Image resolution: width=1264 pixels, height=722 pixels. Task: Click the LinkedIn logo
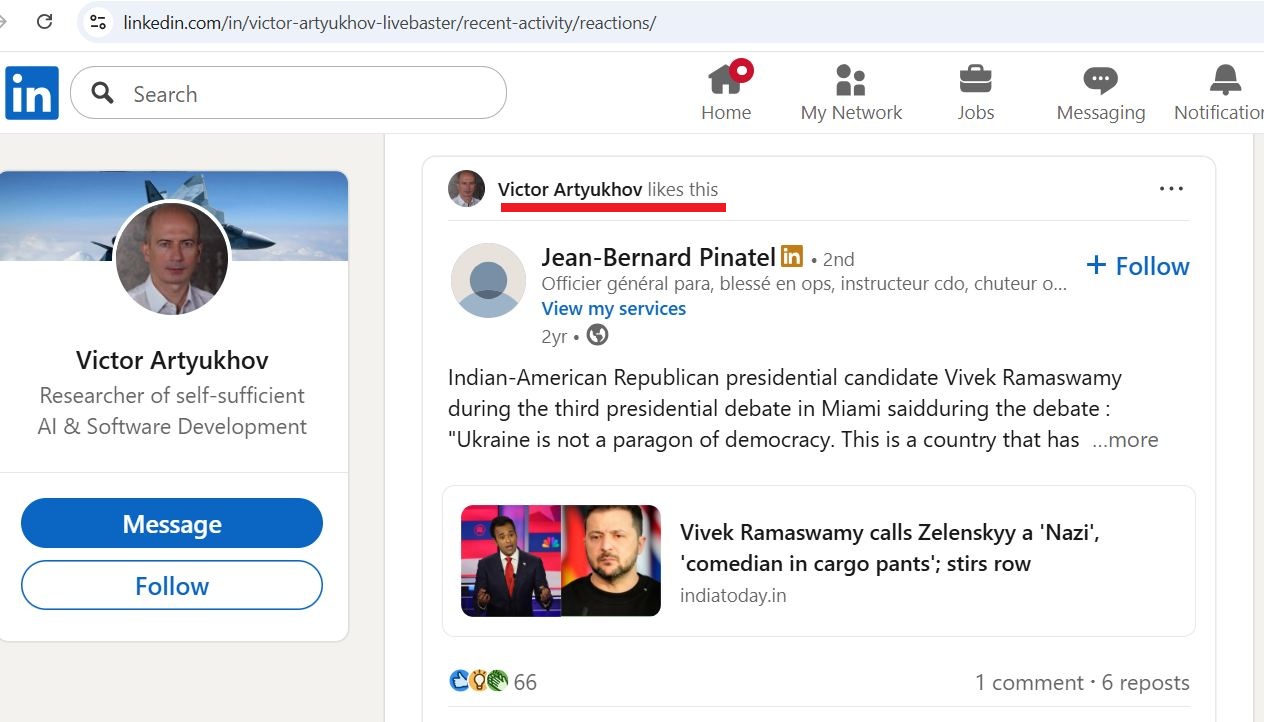pyautogui.click(x=31, y=93)
